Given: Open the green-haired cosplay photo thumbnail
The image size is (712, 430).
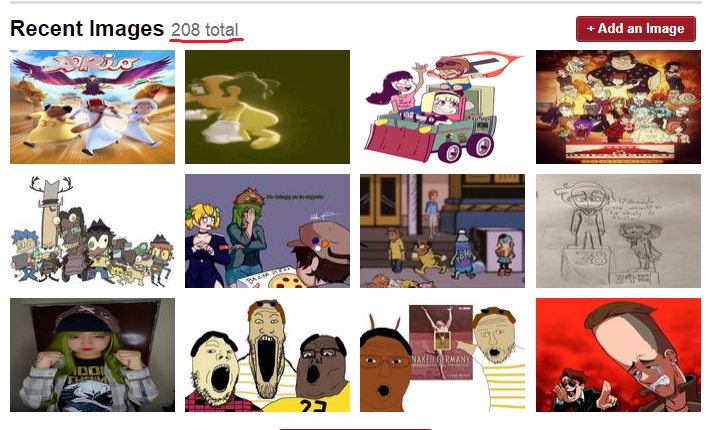Looking at the screenshot, I should (92, 355).
